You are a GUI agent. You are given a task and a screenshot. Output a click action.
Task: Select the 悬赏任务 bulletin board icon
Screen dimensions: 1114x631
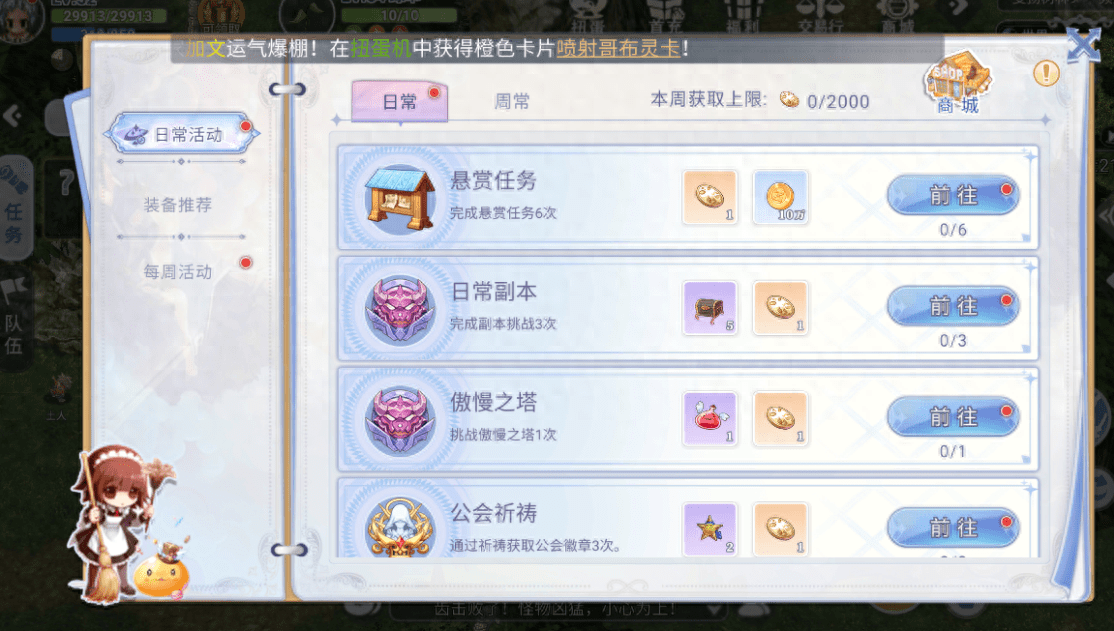tap(399, 198)
